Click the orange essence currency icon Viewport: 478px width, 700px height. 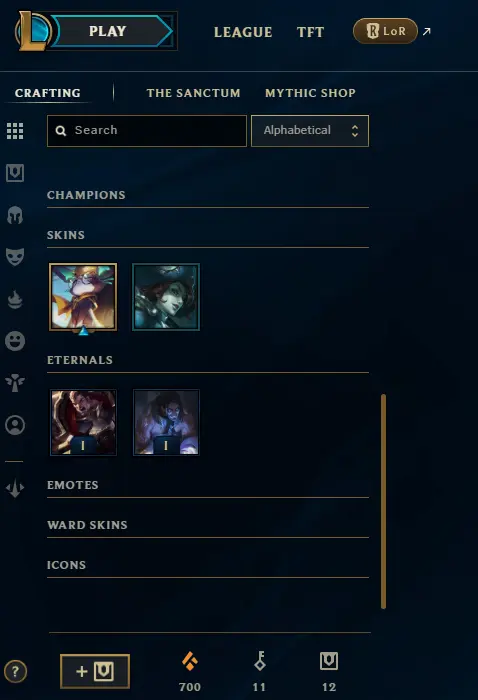[190, 661]
